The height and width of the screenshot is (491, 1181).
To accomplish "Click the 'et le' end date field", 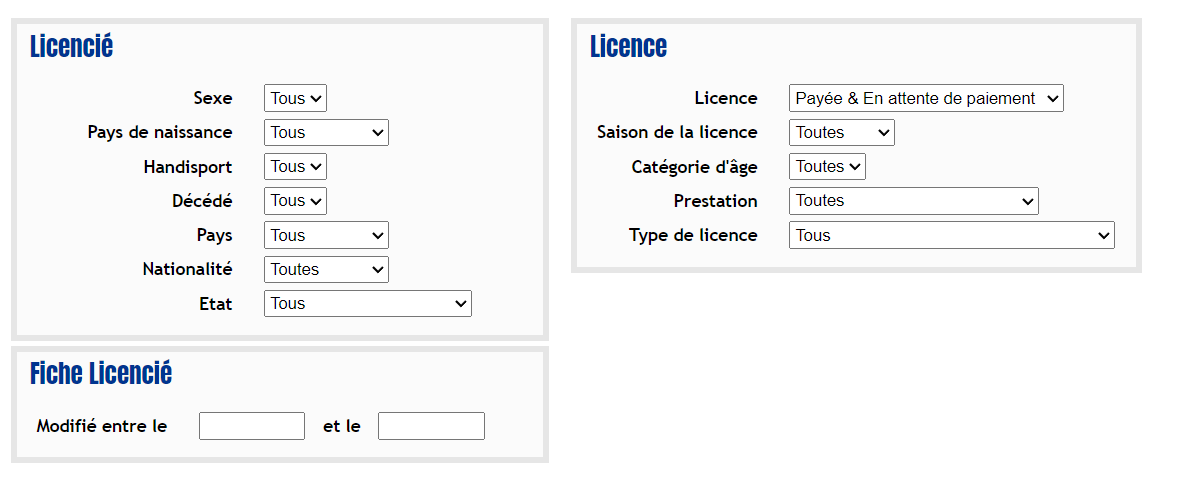I will pos(431,425).
